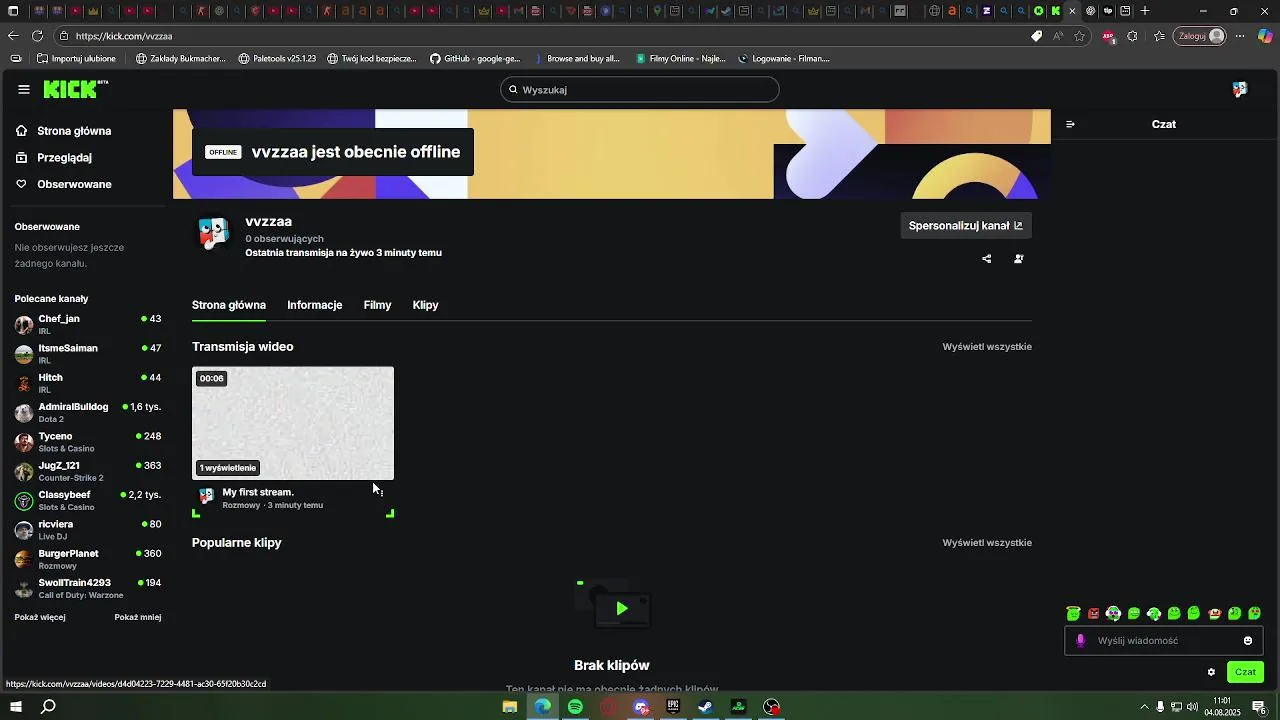This screenshot has width=1280, height=720.
Task: Click the browser back arrow
Action: 13,36
